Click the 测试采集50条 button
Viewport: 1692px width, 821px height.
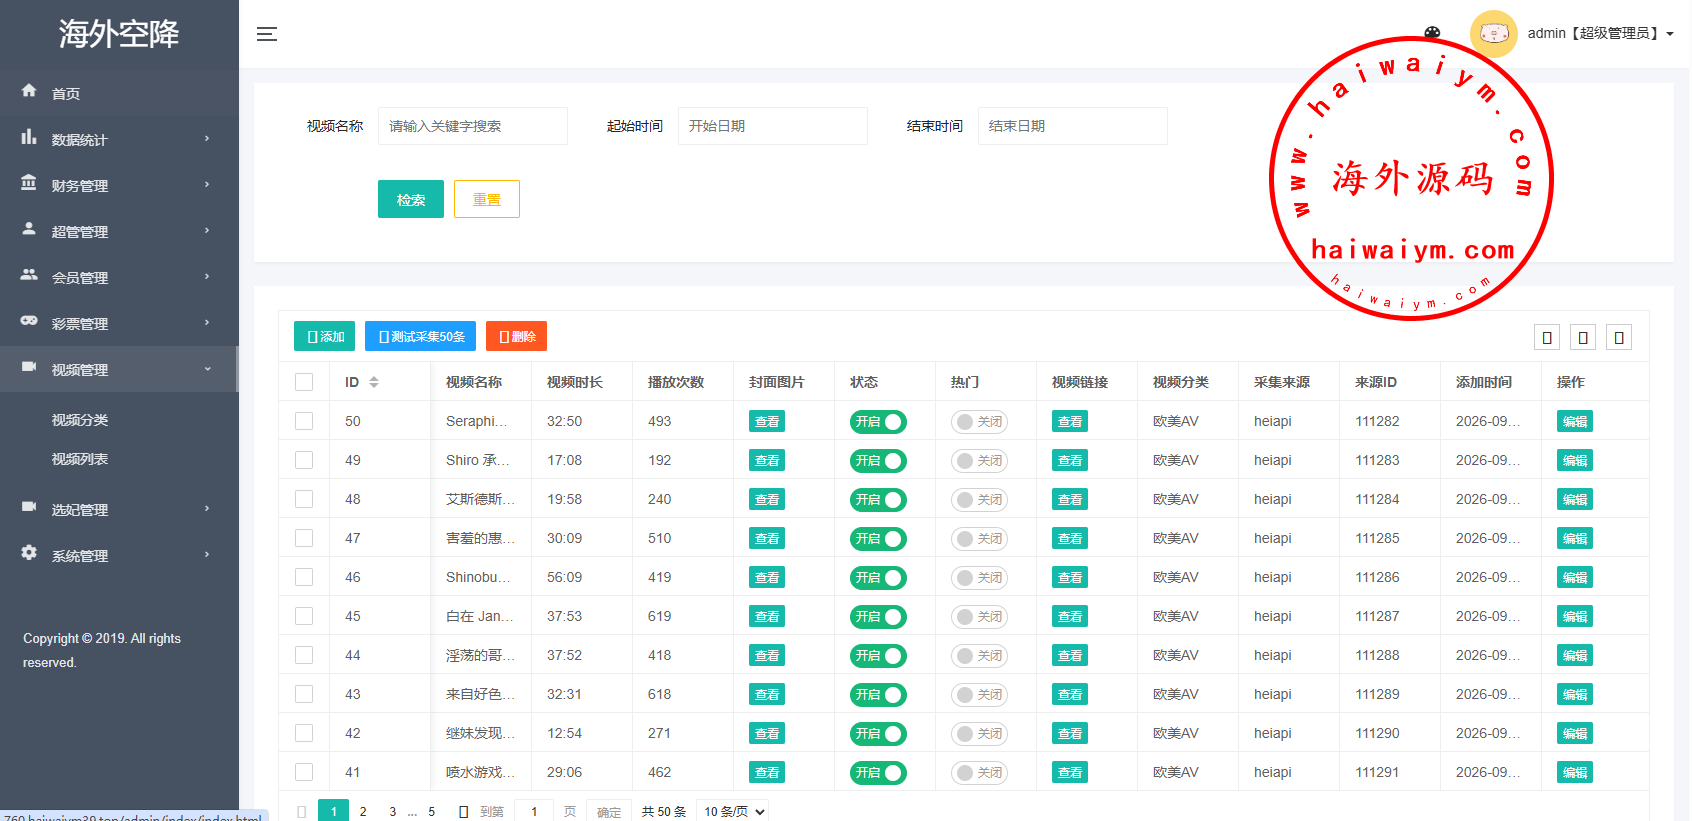tap(420, 336)
